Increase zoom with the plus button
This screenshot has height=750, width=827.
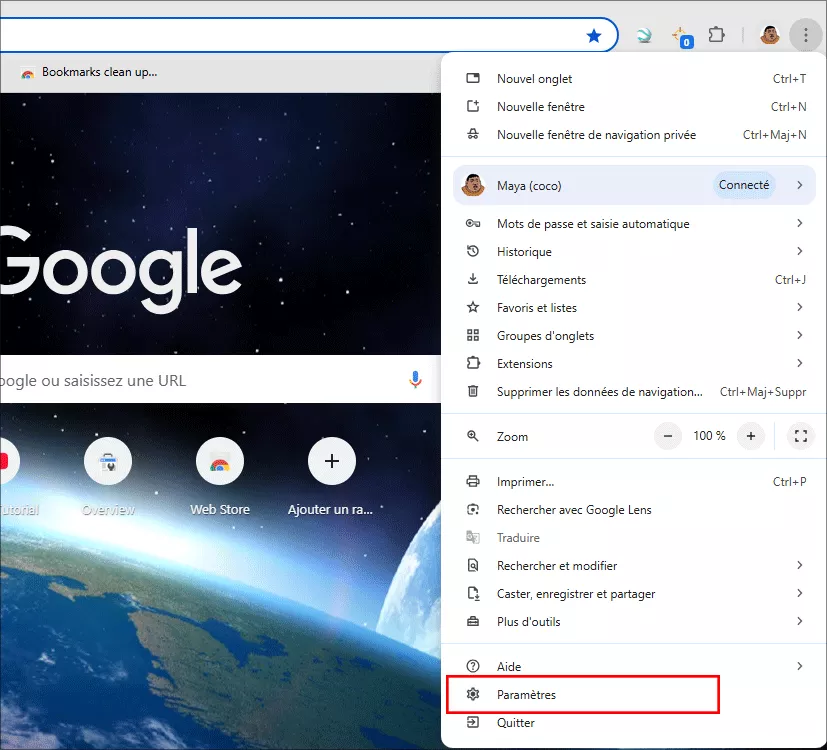(750, 436)
